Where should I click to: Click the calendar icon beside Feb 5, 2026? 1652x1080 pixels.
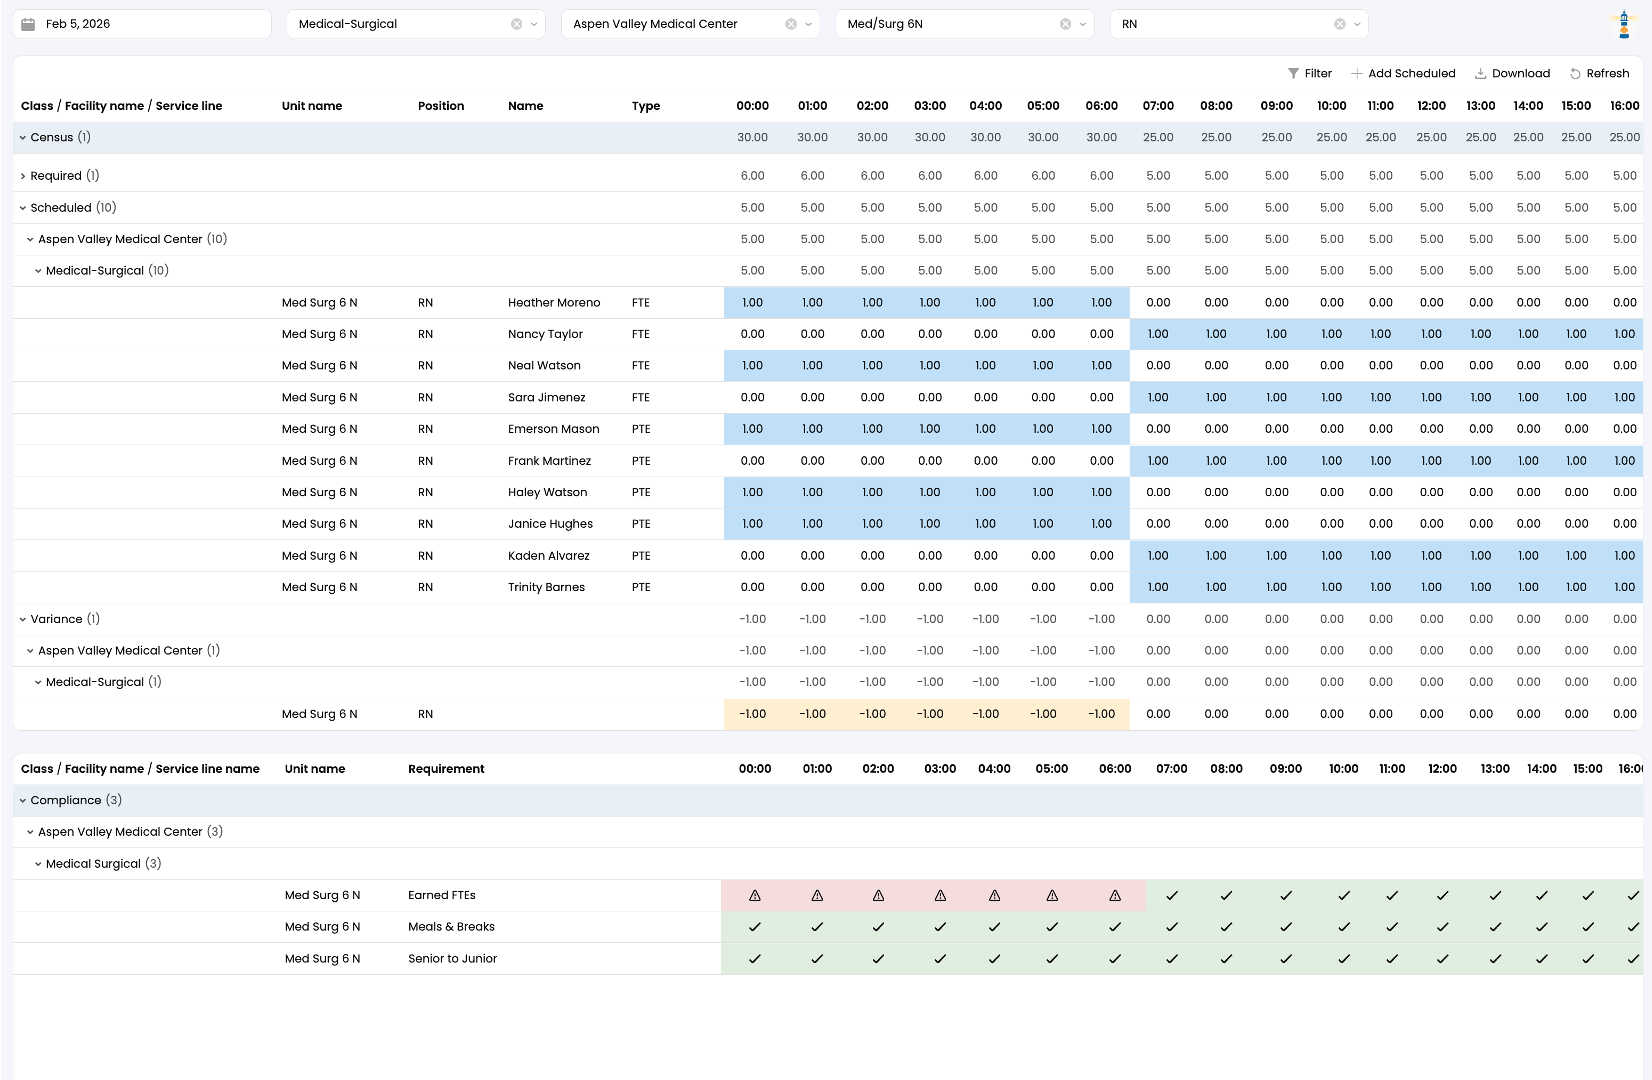click(28, 24)
